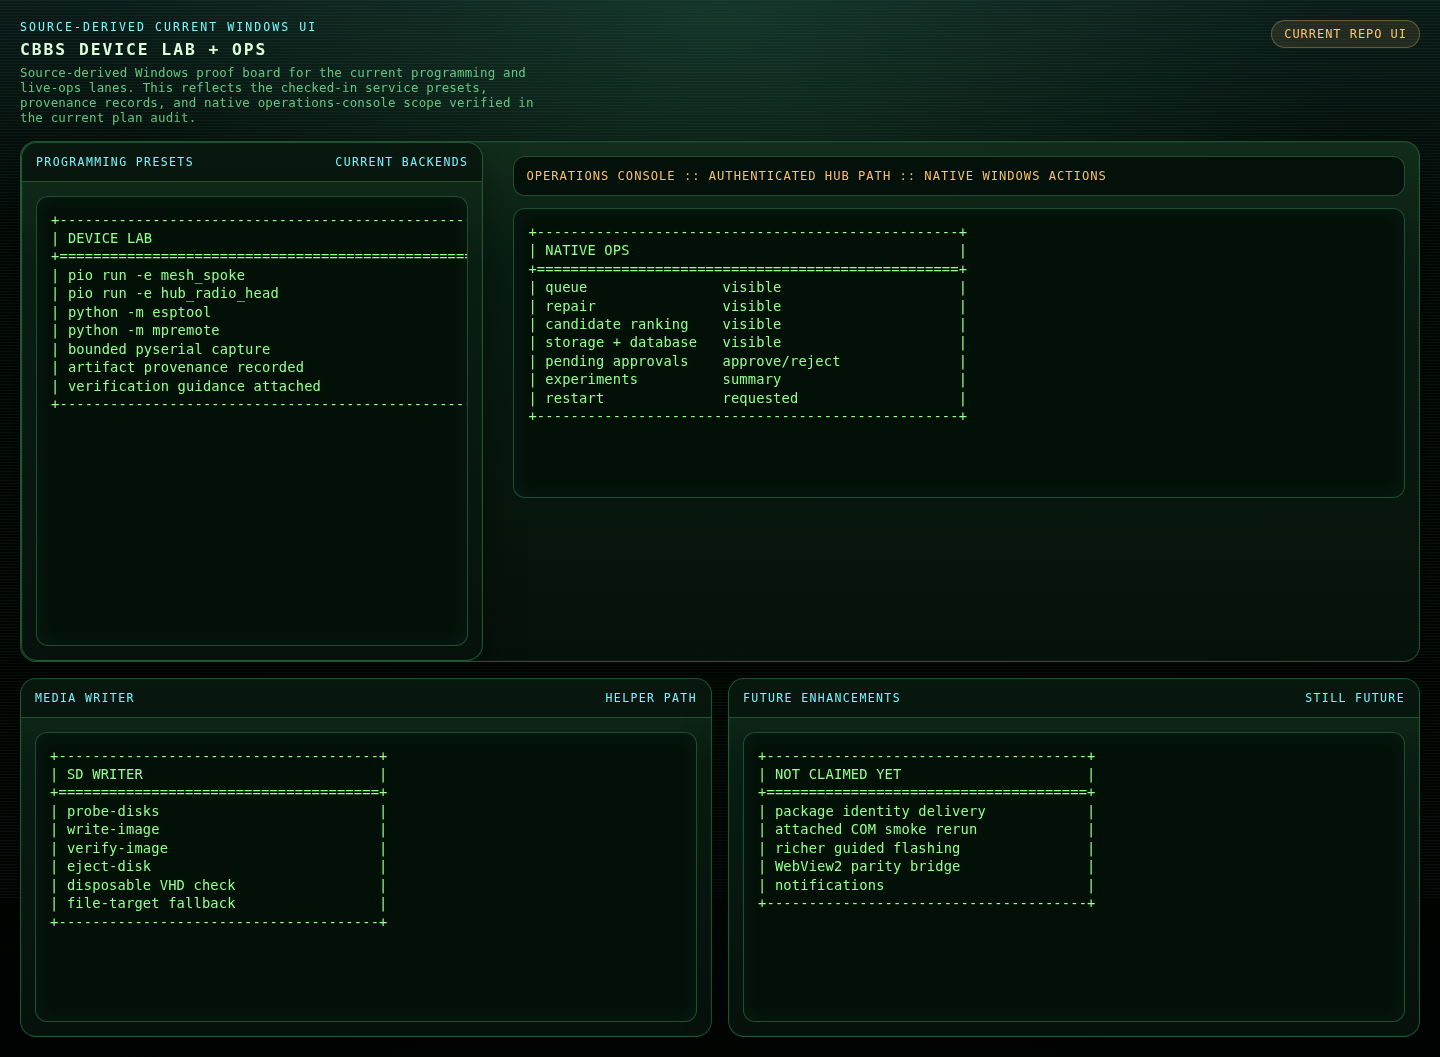Screen dimensions: 1440x1057
Task: Click 'verification guidance attached' line
Action: click(x=194, y=386)
